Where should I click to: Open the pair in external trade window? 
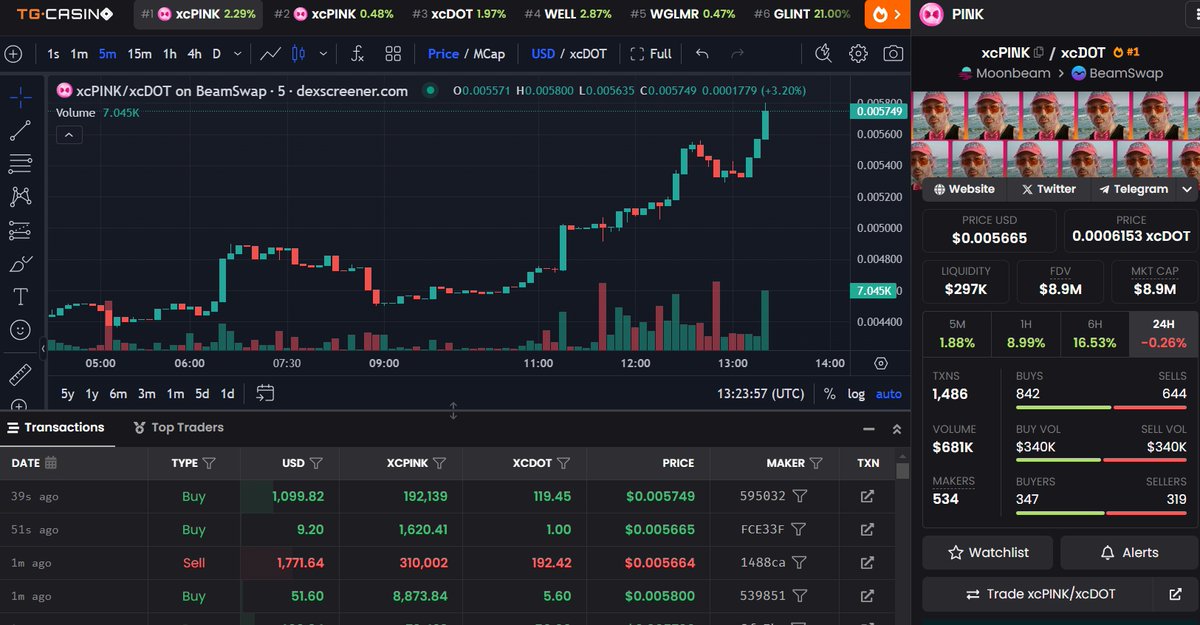1175,594
